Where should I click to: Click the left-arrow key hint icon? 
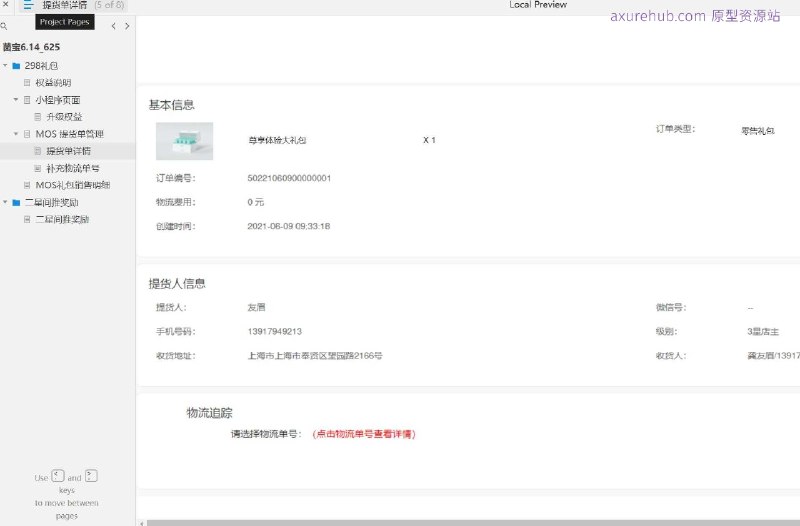click(58, 476)
